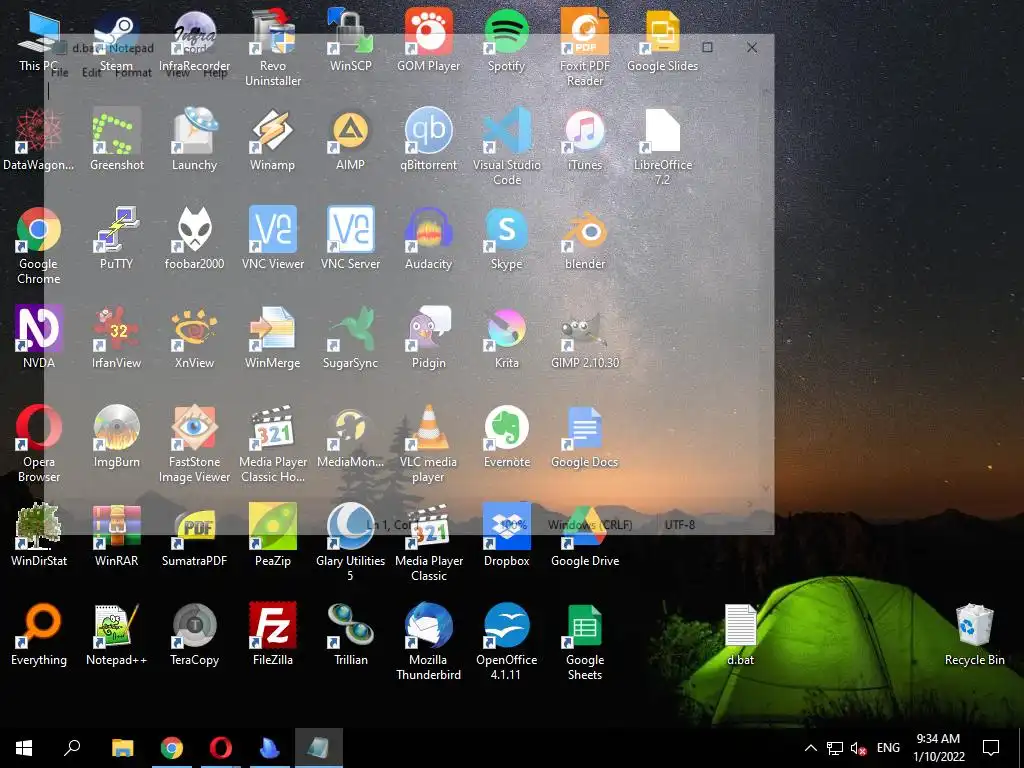Open the notification Action Center
Image resolution: width=1024 pixels, height=768 pixels.
tap(991, 748)
